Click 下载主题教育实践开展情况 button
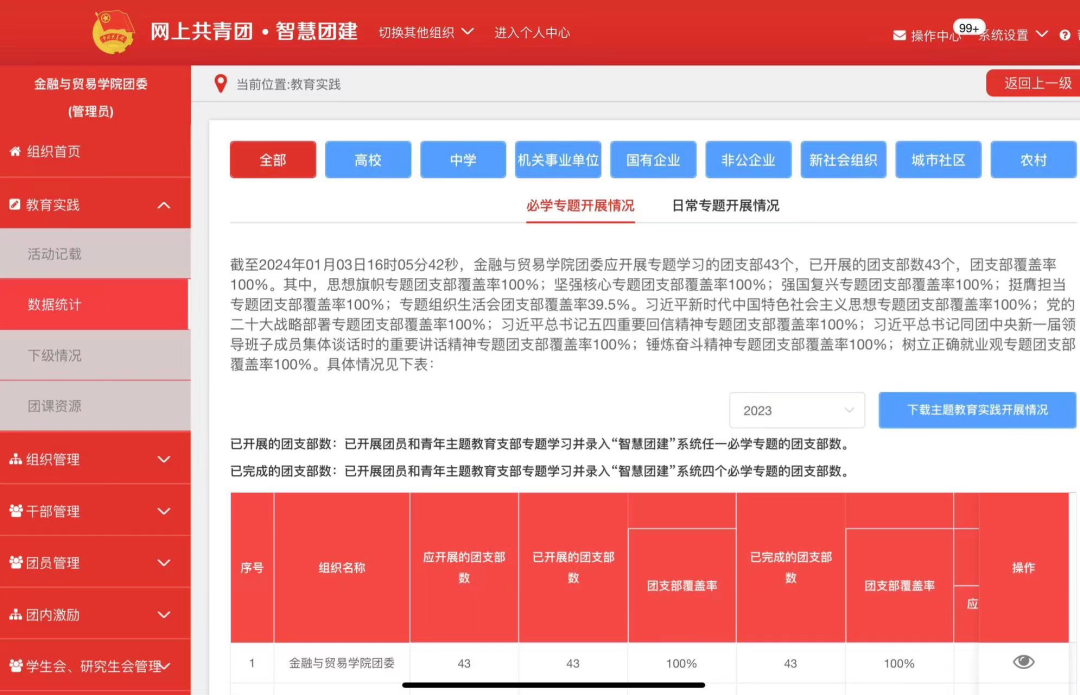This screenshot has width=1080, height=695. click(x=977, y=410)
